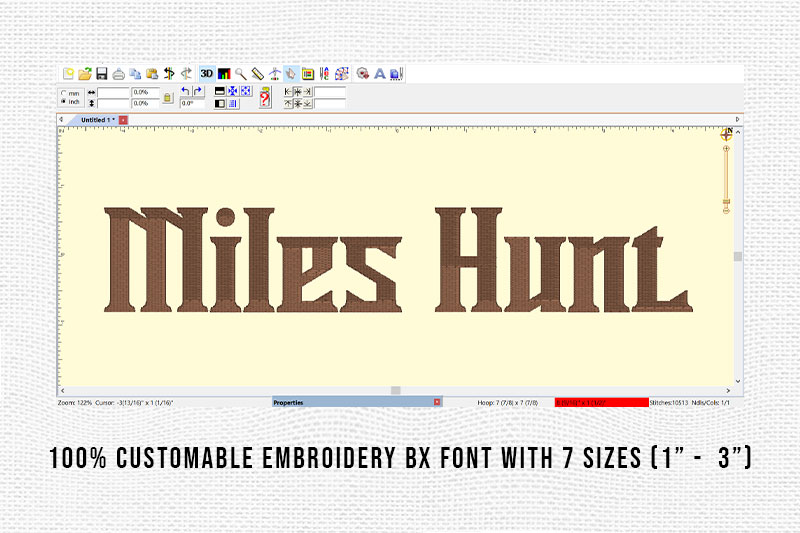Click the fit design to hoop icon
This screenshot has width=800, height=533.
[x=246, y=91]
